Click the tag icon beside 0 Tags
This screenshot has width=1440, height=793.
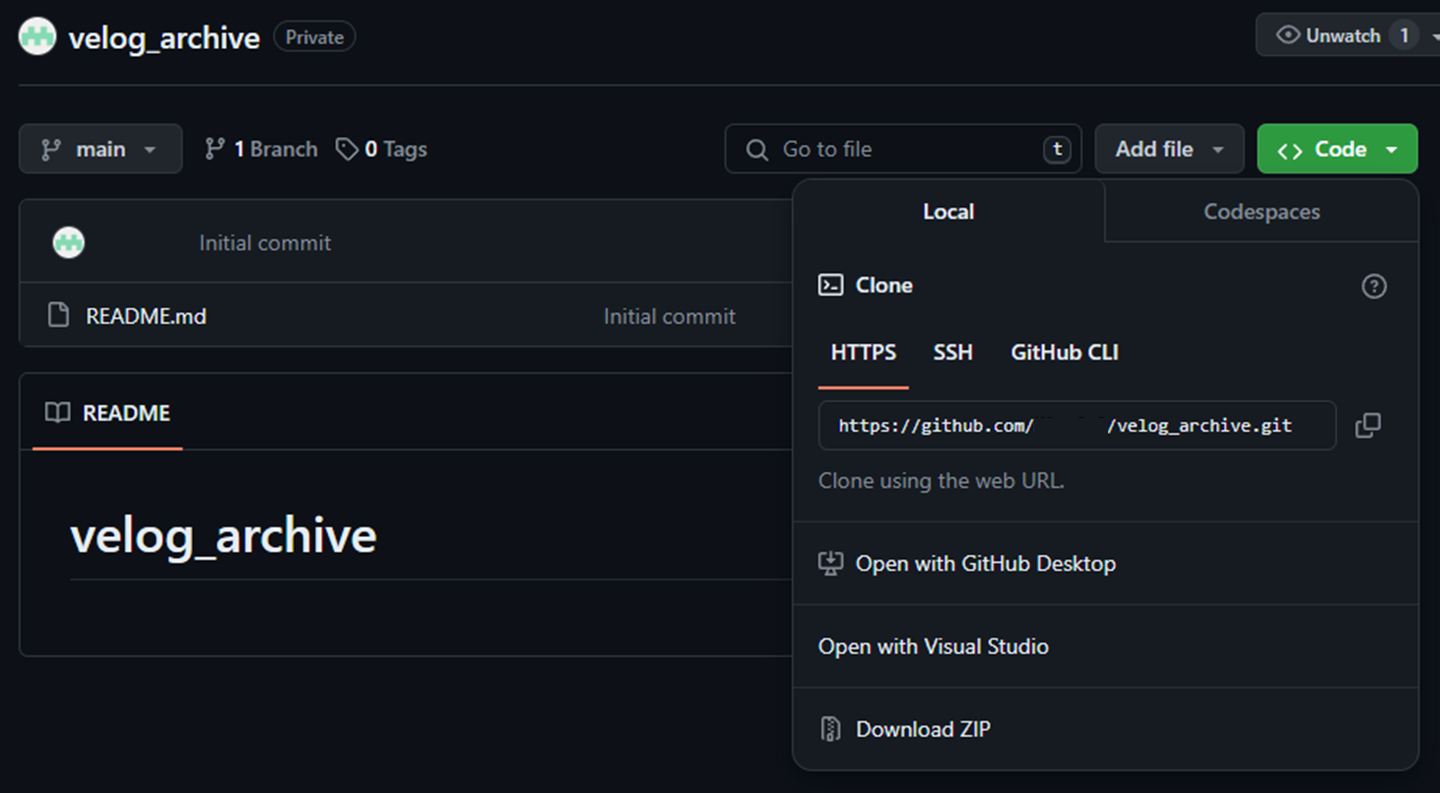click(347, 149)
